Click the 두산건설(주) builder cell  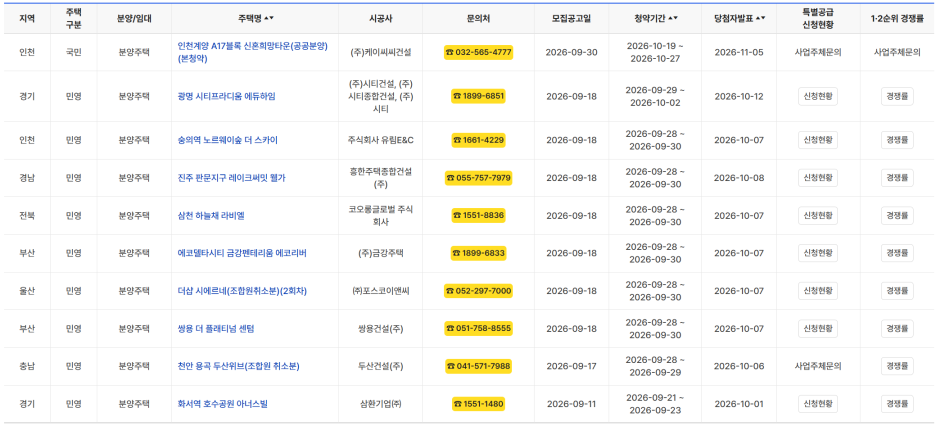click(x=380, y=366)
